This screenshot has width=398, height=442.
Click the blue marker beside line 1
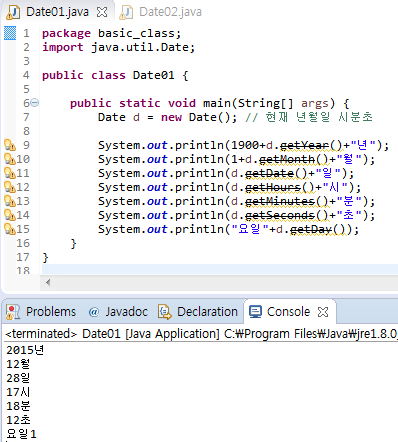[10, 33]
